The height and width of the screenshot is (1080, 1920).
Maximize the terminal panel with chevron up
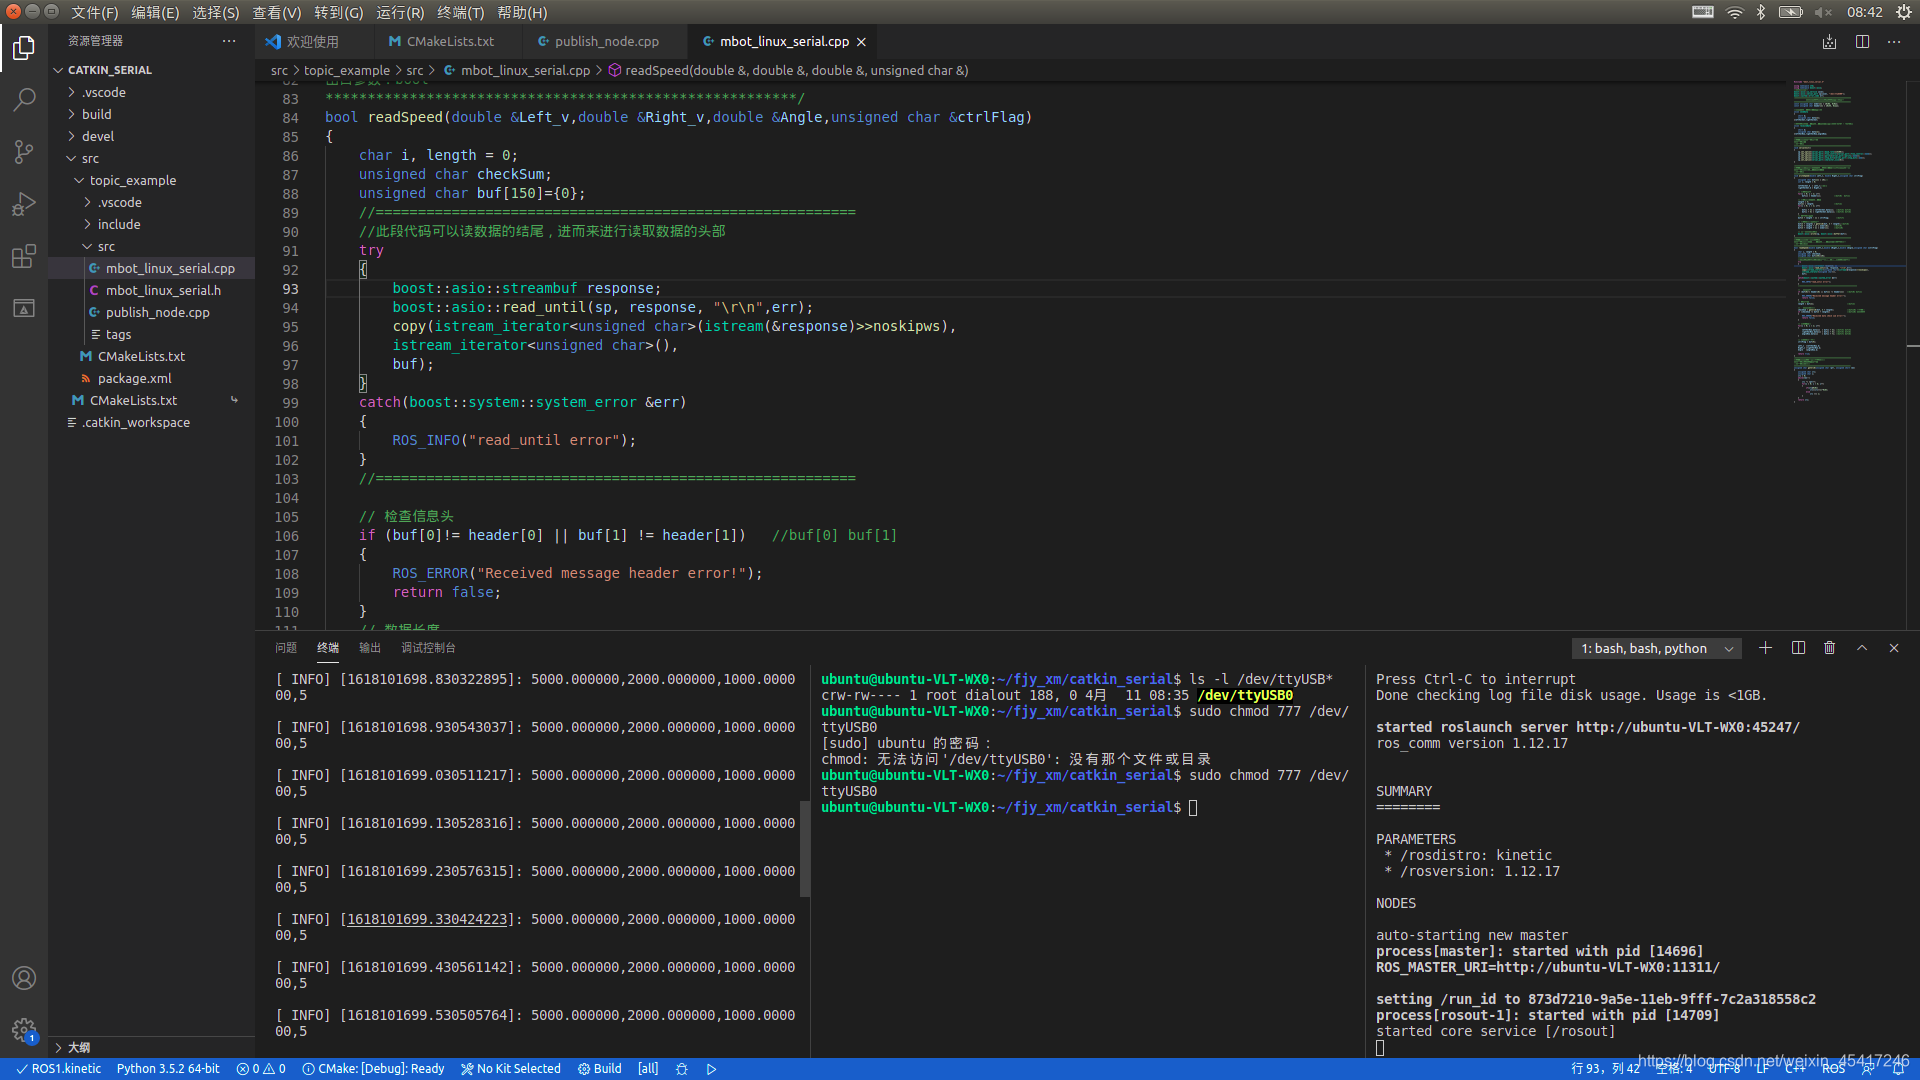click(1862, 648)
